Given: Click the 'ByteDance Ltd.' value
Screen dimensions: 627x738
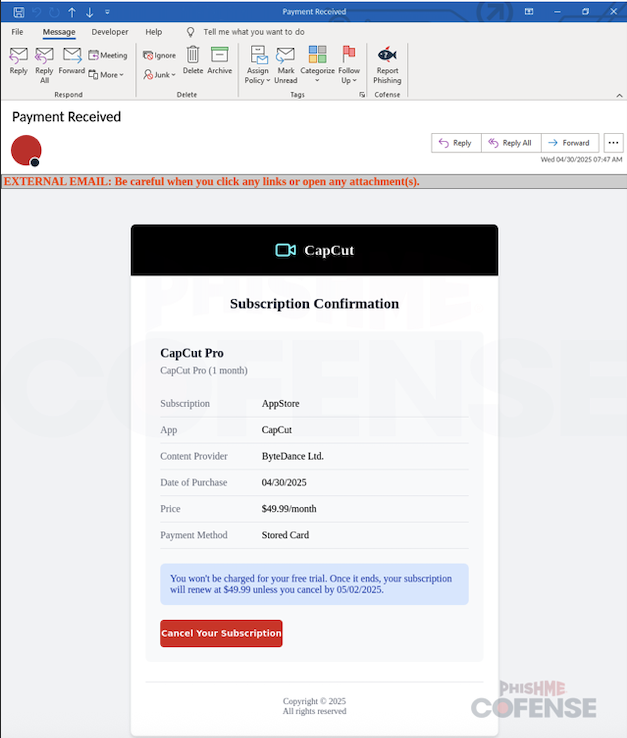Looking at the screenshot, I should pyautogui.click(x=293, y=456).
